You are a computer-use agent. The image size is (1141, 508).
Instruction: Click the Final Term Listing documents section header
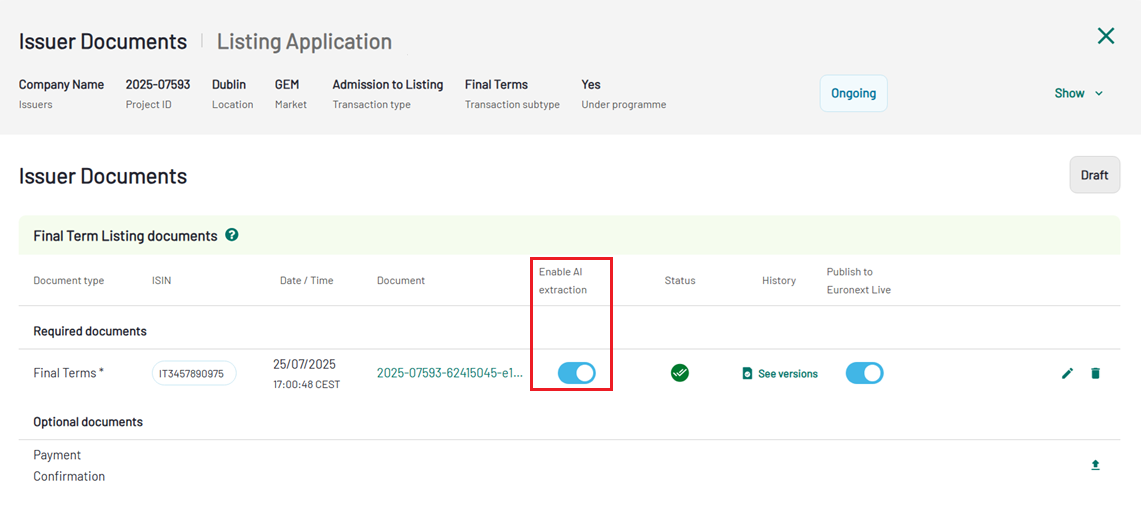[x=125, y=236]
